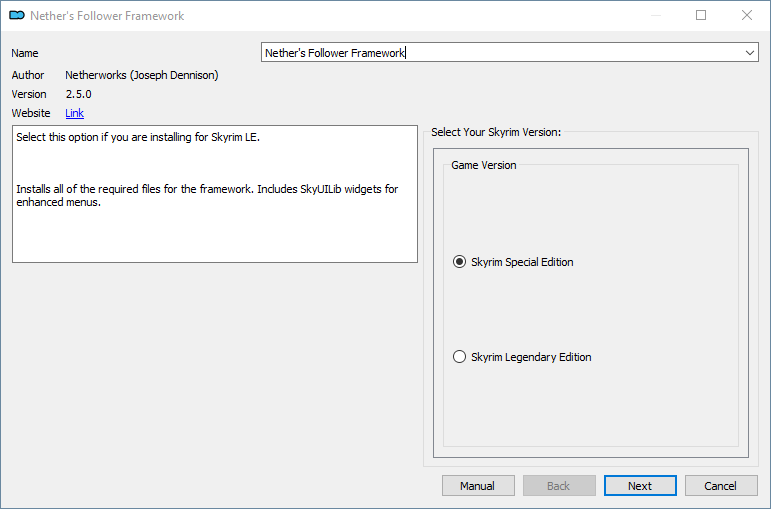Click the Mod Organizer icon in title bar
This screenshot has height=509, width=771.
coord(17,15)
